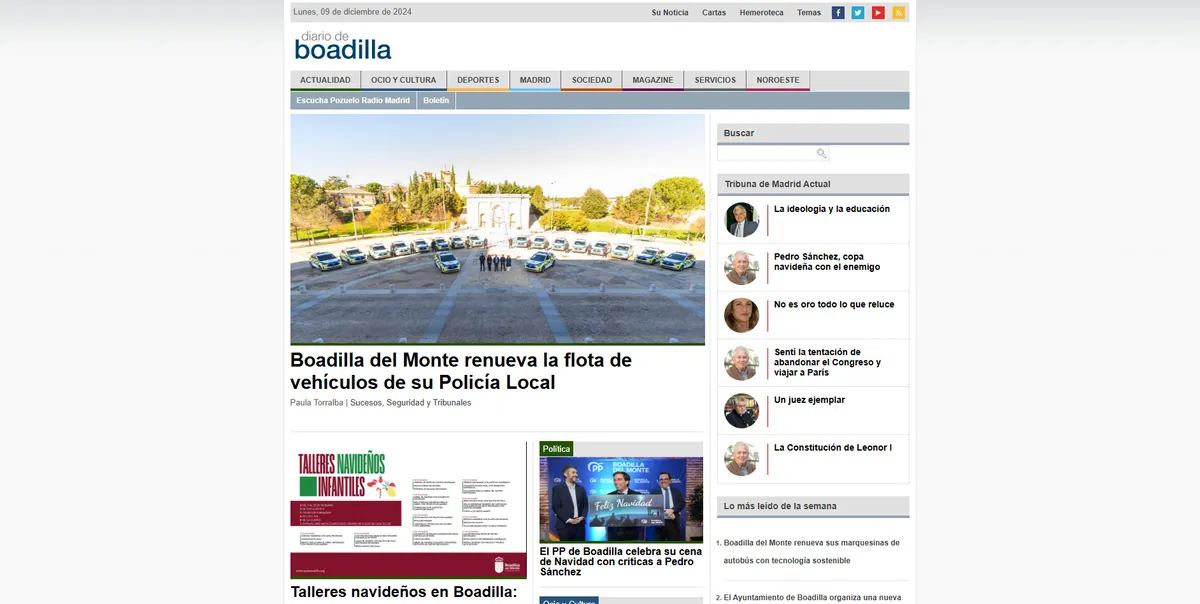Open Sucesos, Seguridad y Tribunales section
Image resolution: width=1200 pixels, height=604 pixels.
pos(410,403)
